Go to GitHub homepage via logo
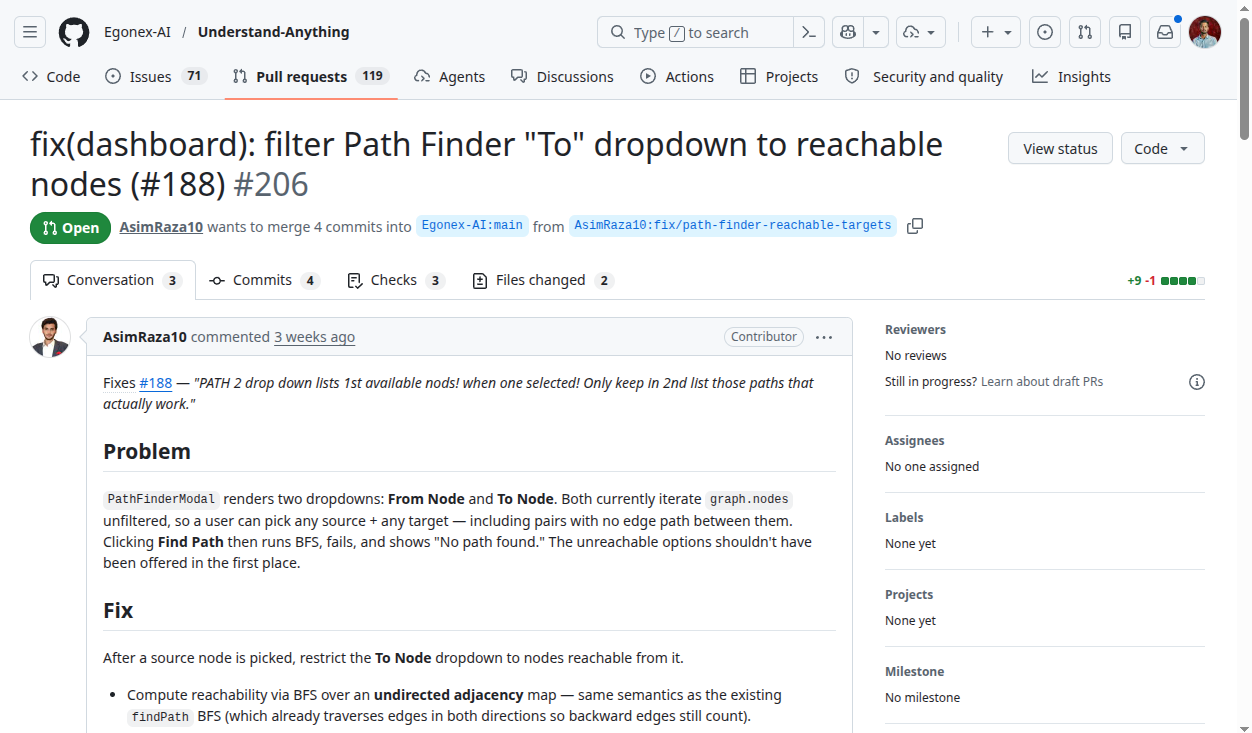1252x733 pixels. pyautogui.click(x=74, y=32)
